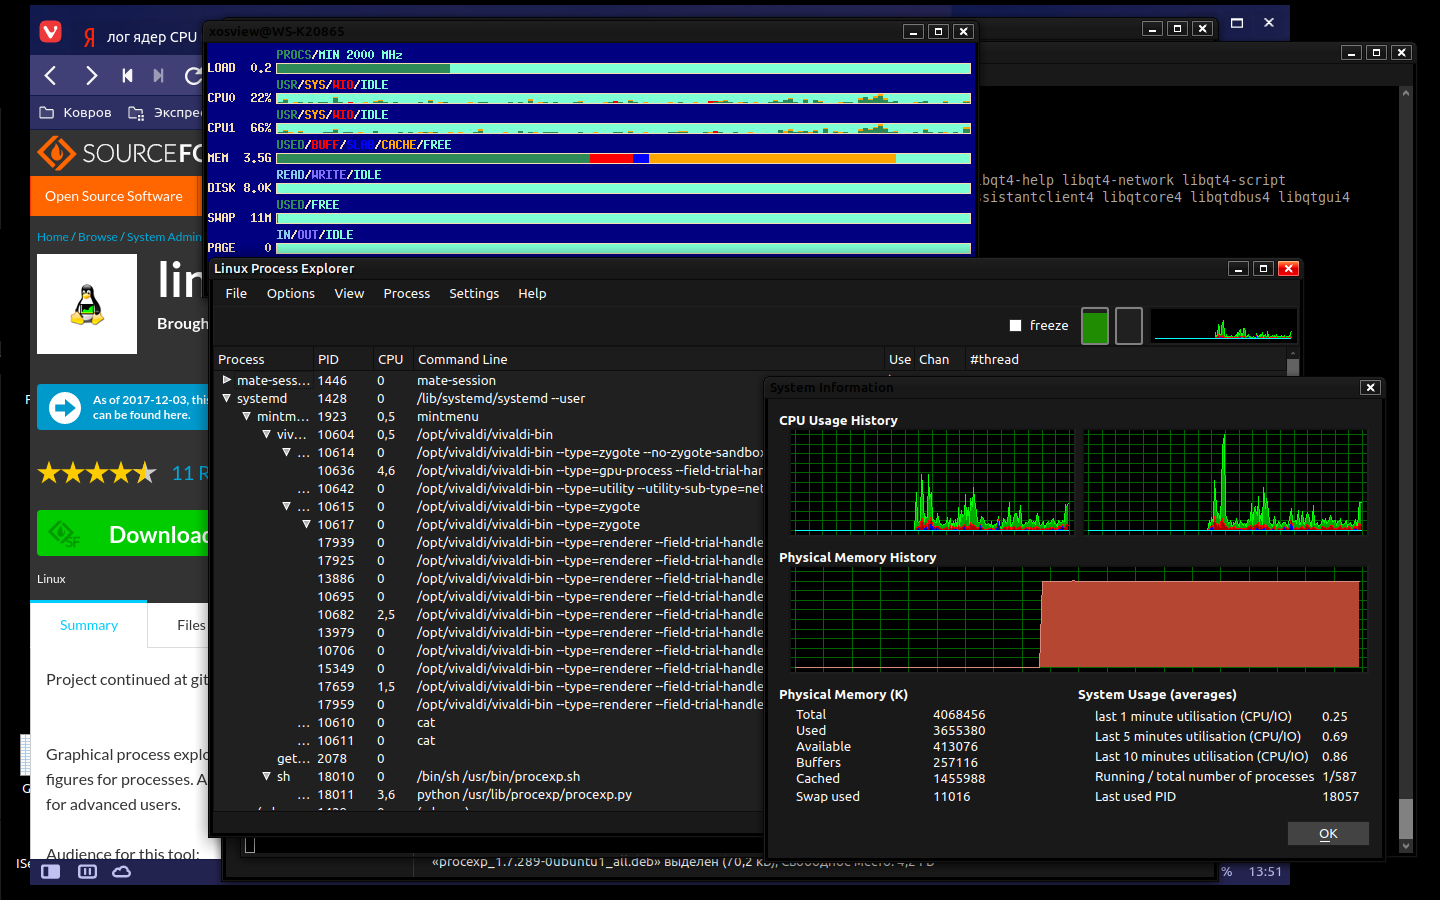The image size is (1440, 900).
Task: Open the Ковров bookmark folder
Action: (x=76, y=112)
